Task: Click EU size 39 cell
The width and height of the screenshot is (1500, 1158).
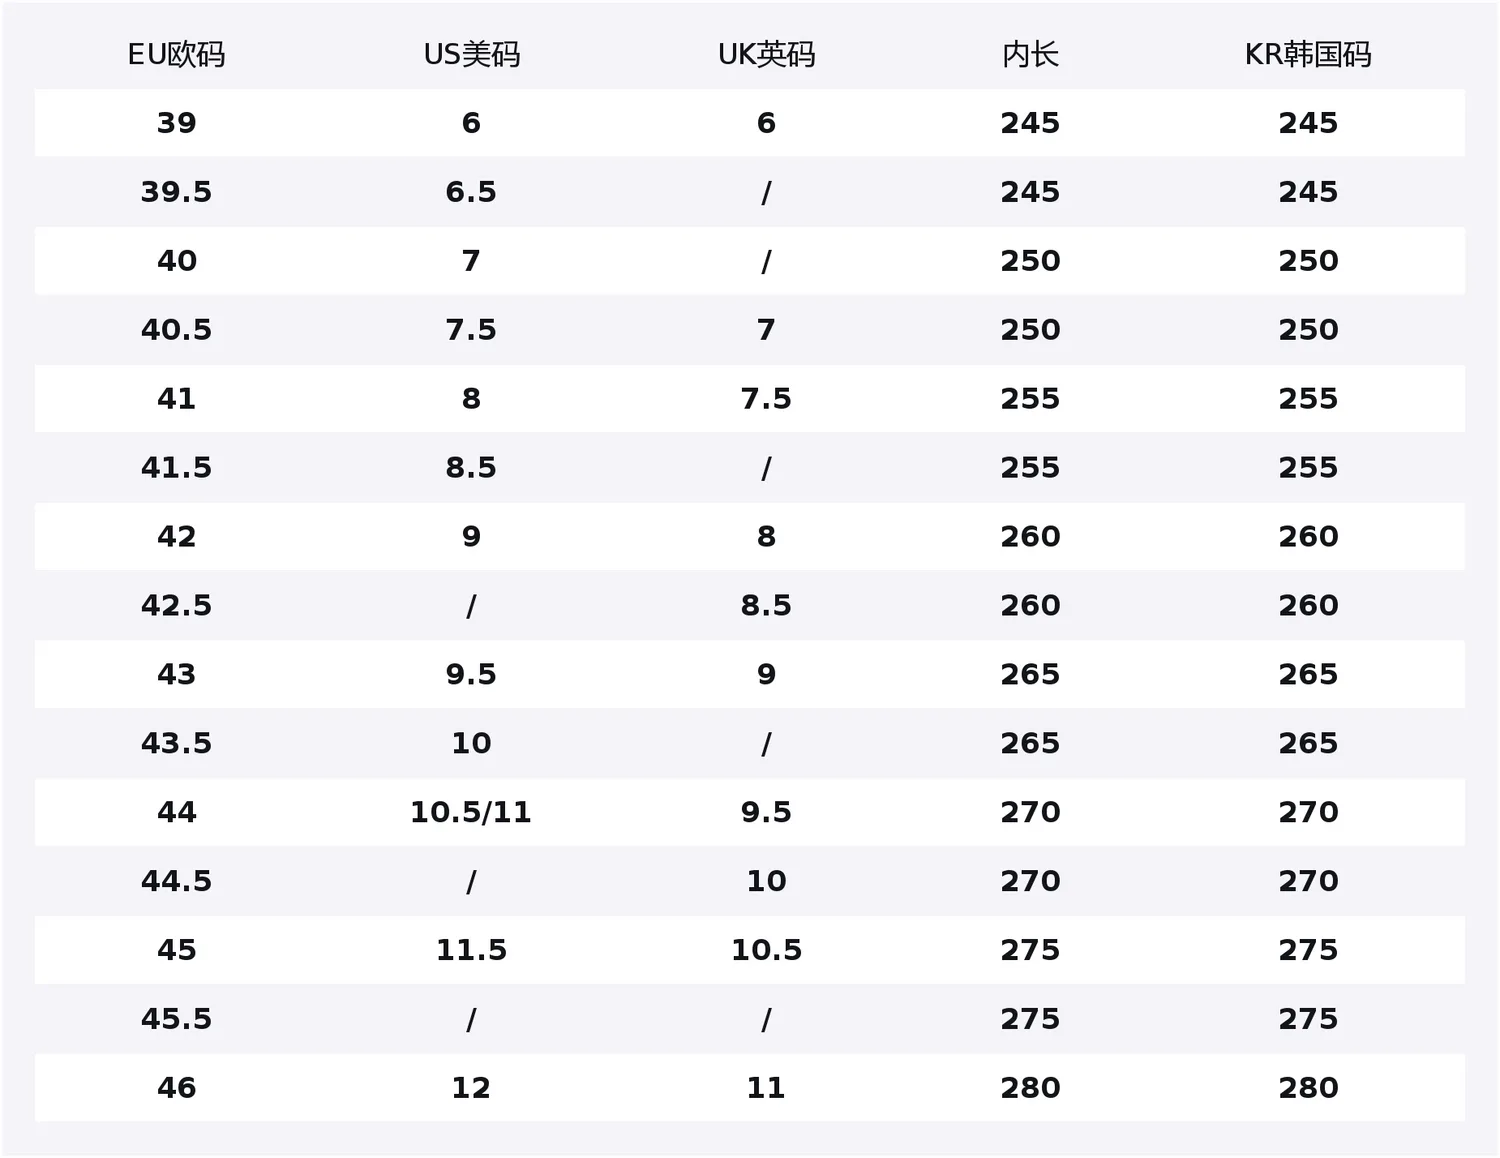Action: (176, 123)
